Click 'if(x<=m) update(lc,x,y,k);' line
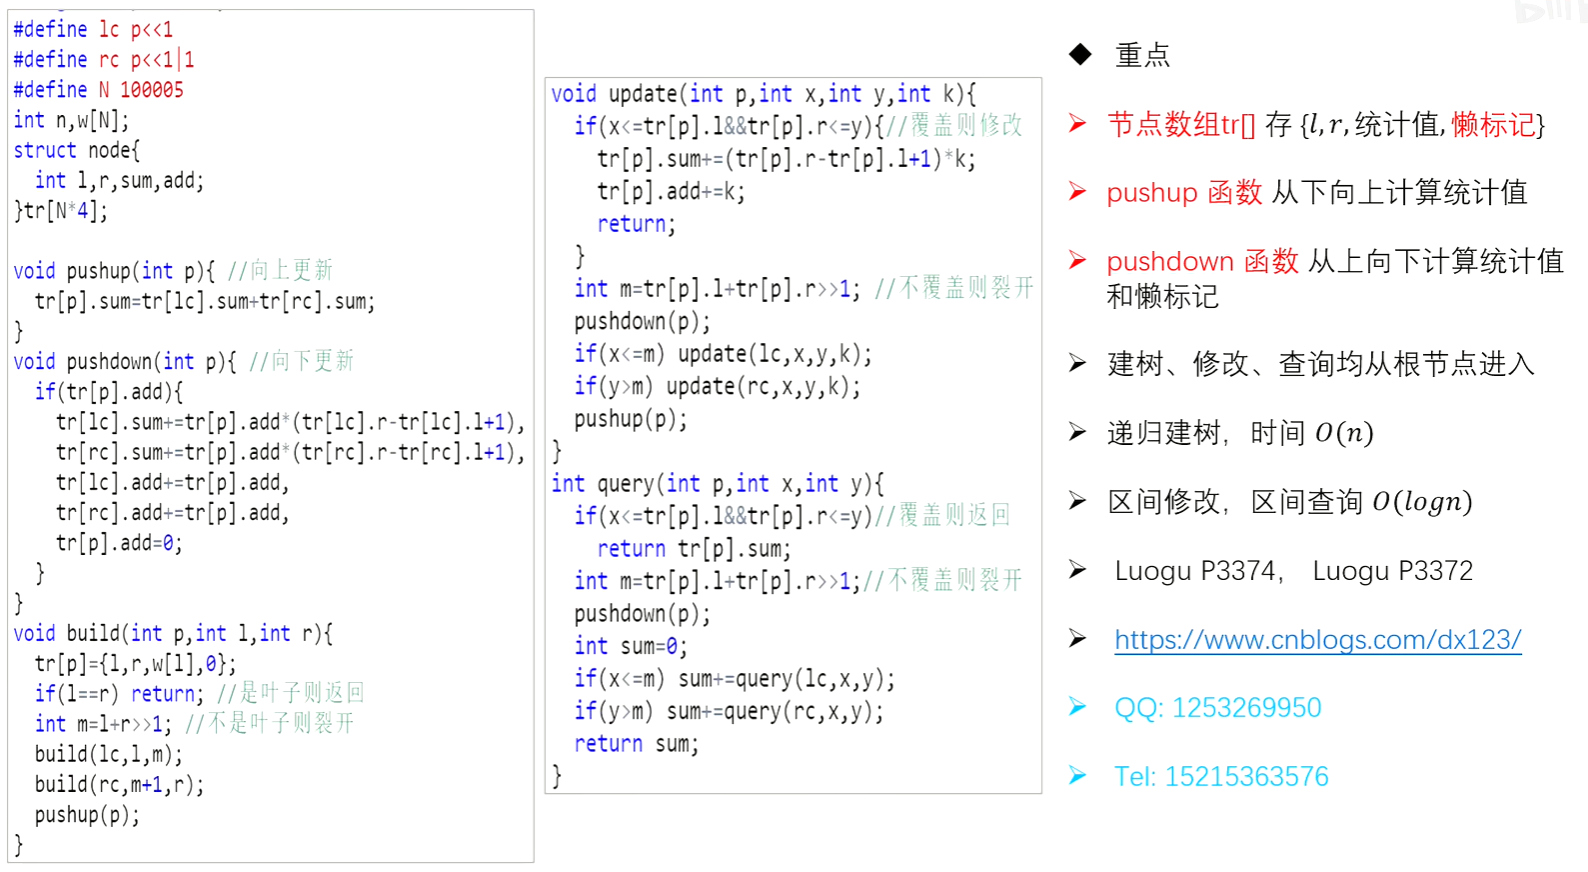Viewport: 1588px width, 872px height. [x=723, y=353]
